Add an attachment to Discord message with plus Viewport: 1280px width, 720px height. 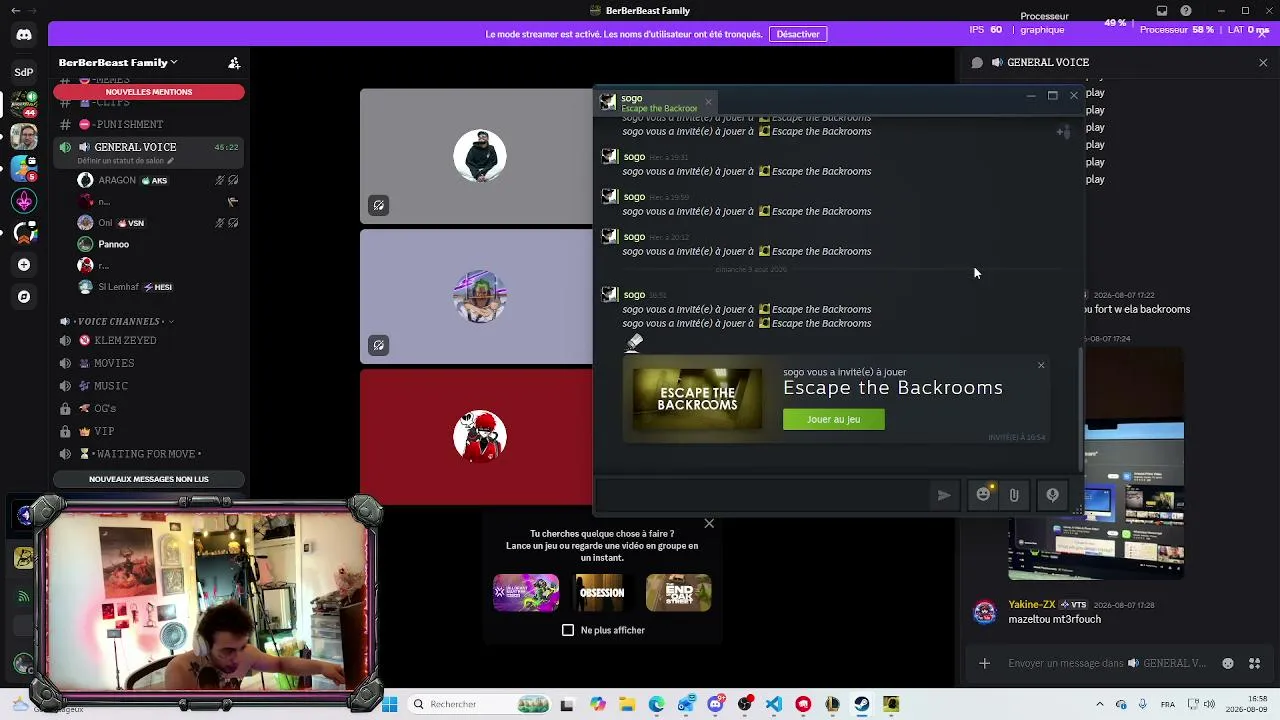point(984,663)
